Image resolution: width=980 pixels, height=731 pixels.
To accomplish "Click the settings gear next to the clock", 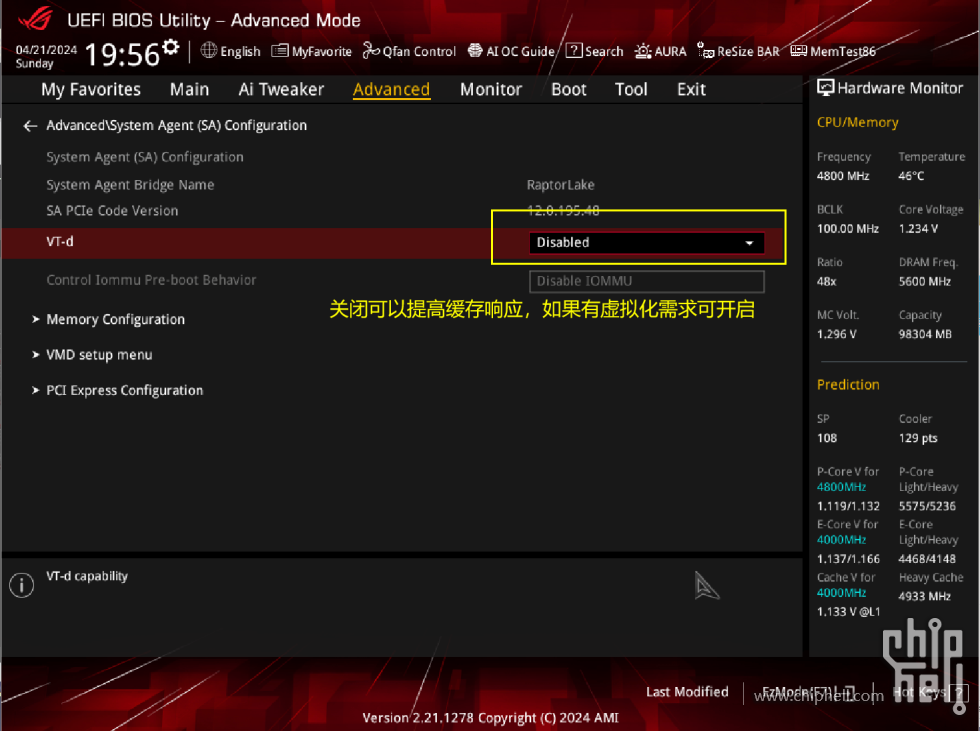I will pyautogui.click(x=171, y=47).
